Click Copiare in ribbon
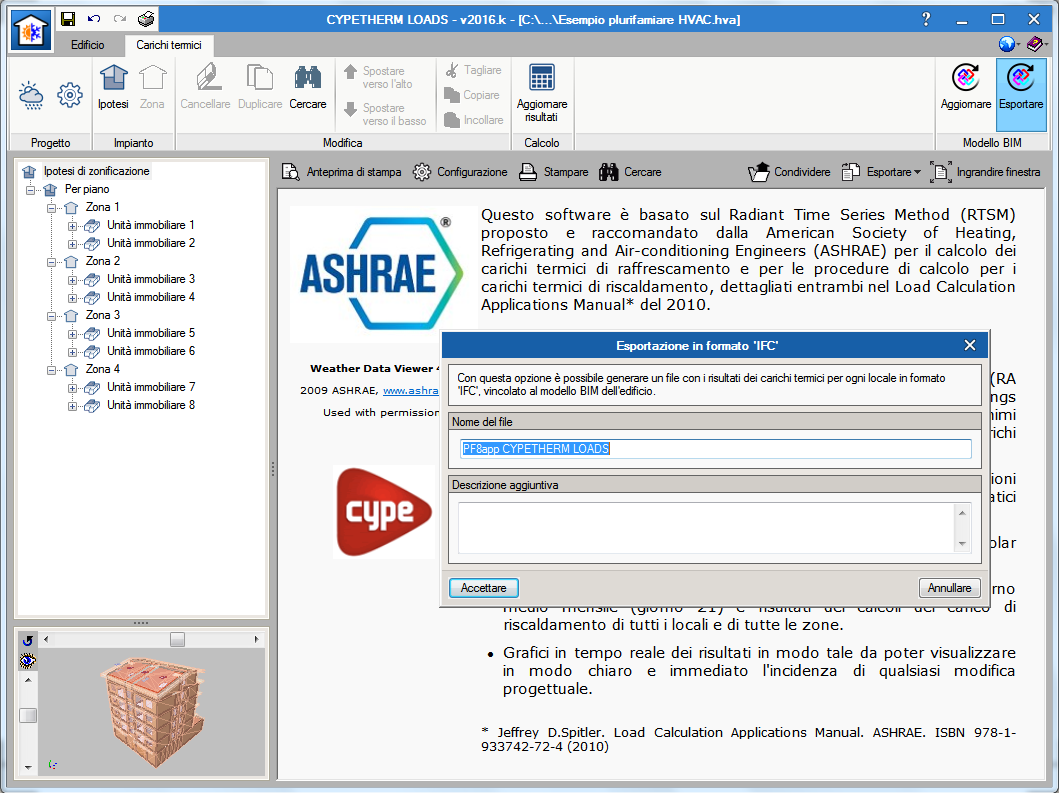 tap(472, 95)
